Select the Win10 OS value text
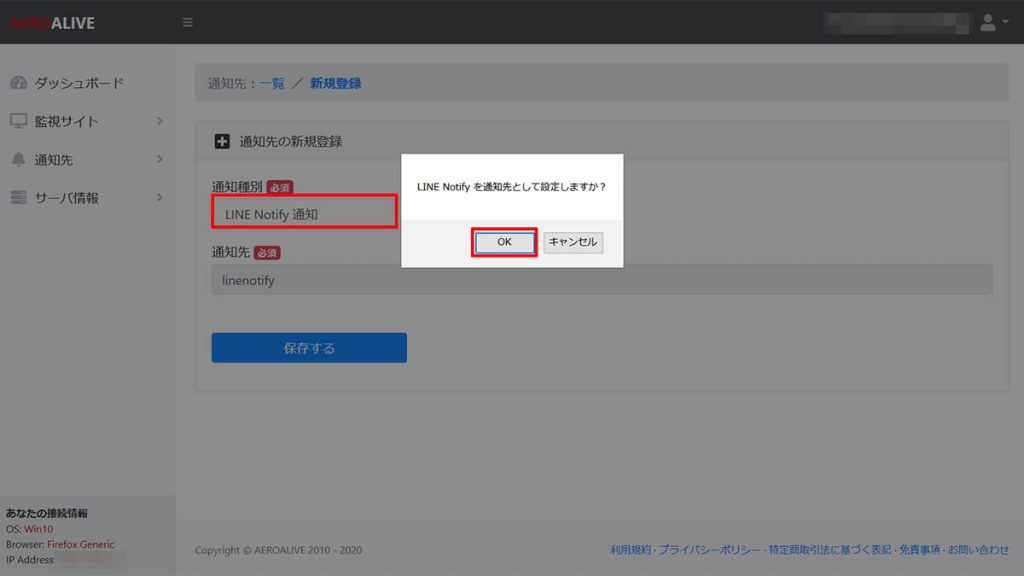Viewport: 1024px width, 576px height. tap(39, 529)
